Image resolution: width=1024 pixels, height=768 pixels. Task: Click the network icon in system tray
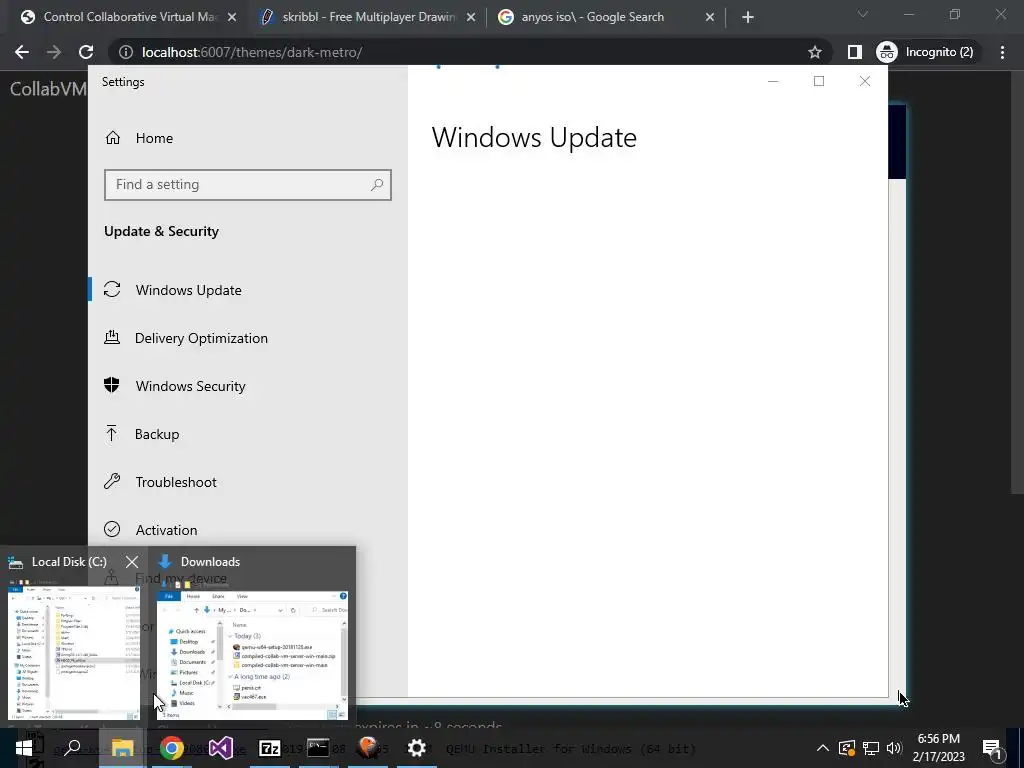click(871, 748)
